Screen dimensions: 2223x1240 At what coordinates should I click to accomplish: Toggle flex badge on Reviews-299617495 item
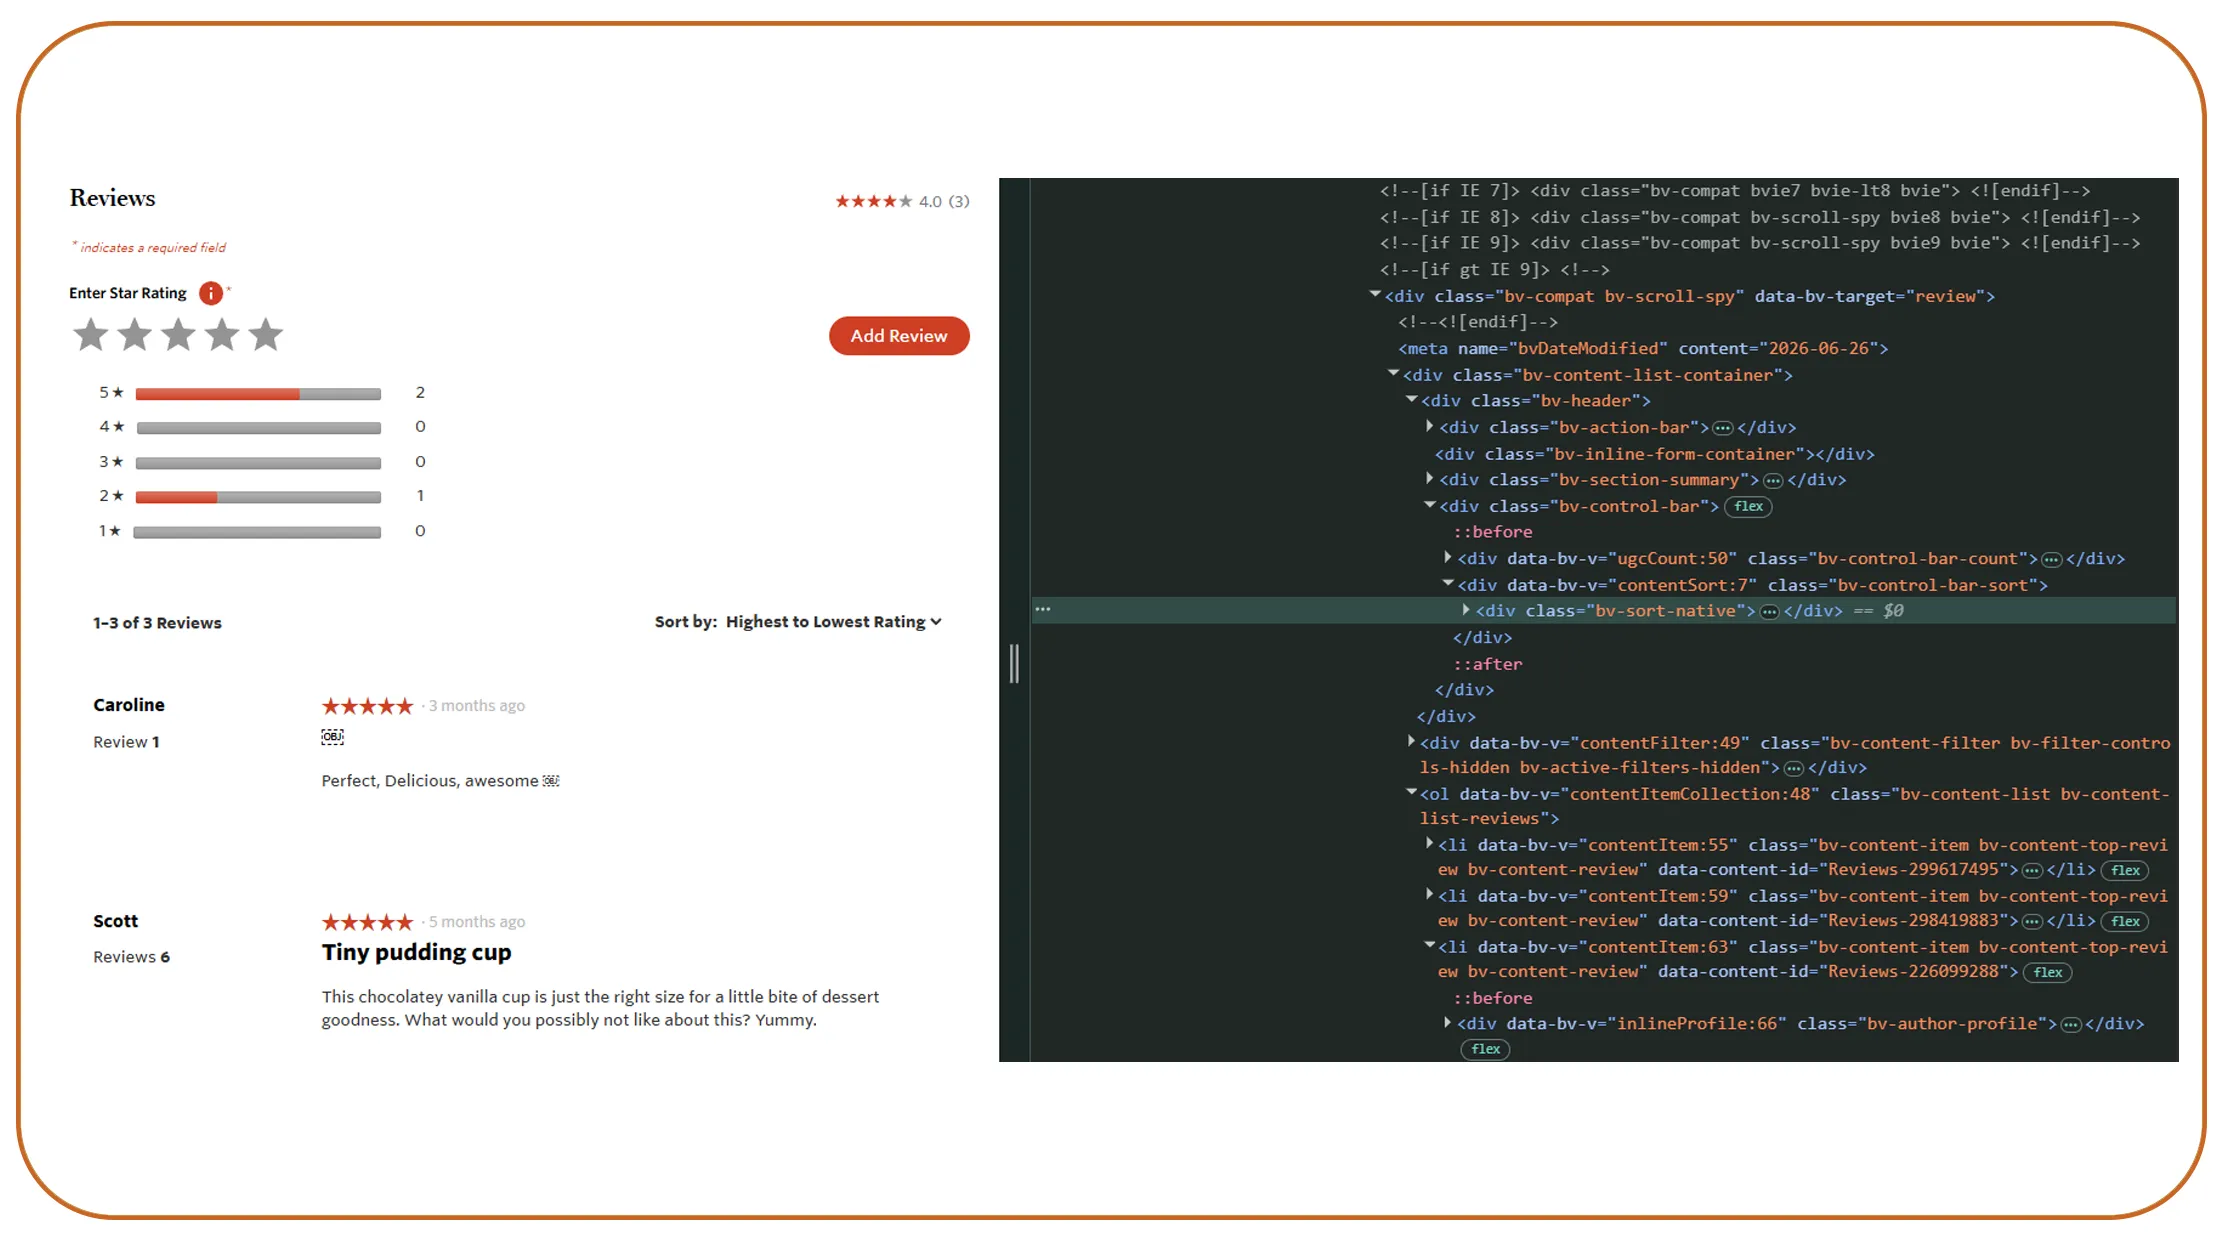point(2126,871)
